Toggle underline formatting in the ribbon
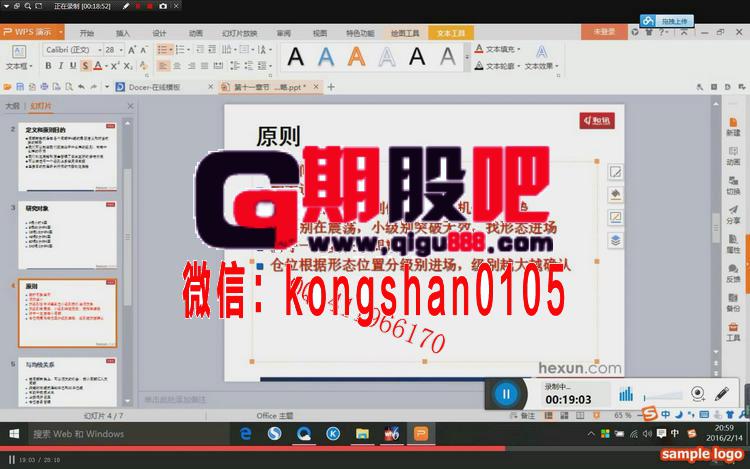This screenshot has height=469, width=750. click(x=73, y=65)
